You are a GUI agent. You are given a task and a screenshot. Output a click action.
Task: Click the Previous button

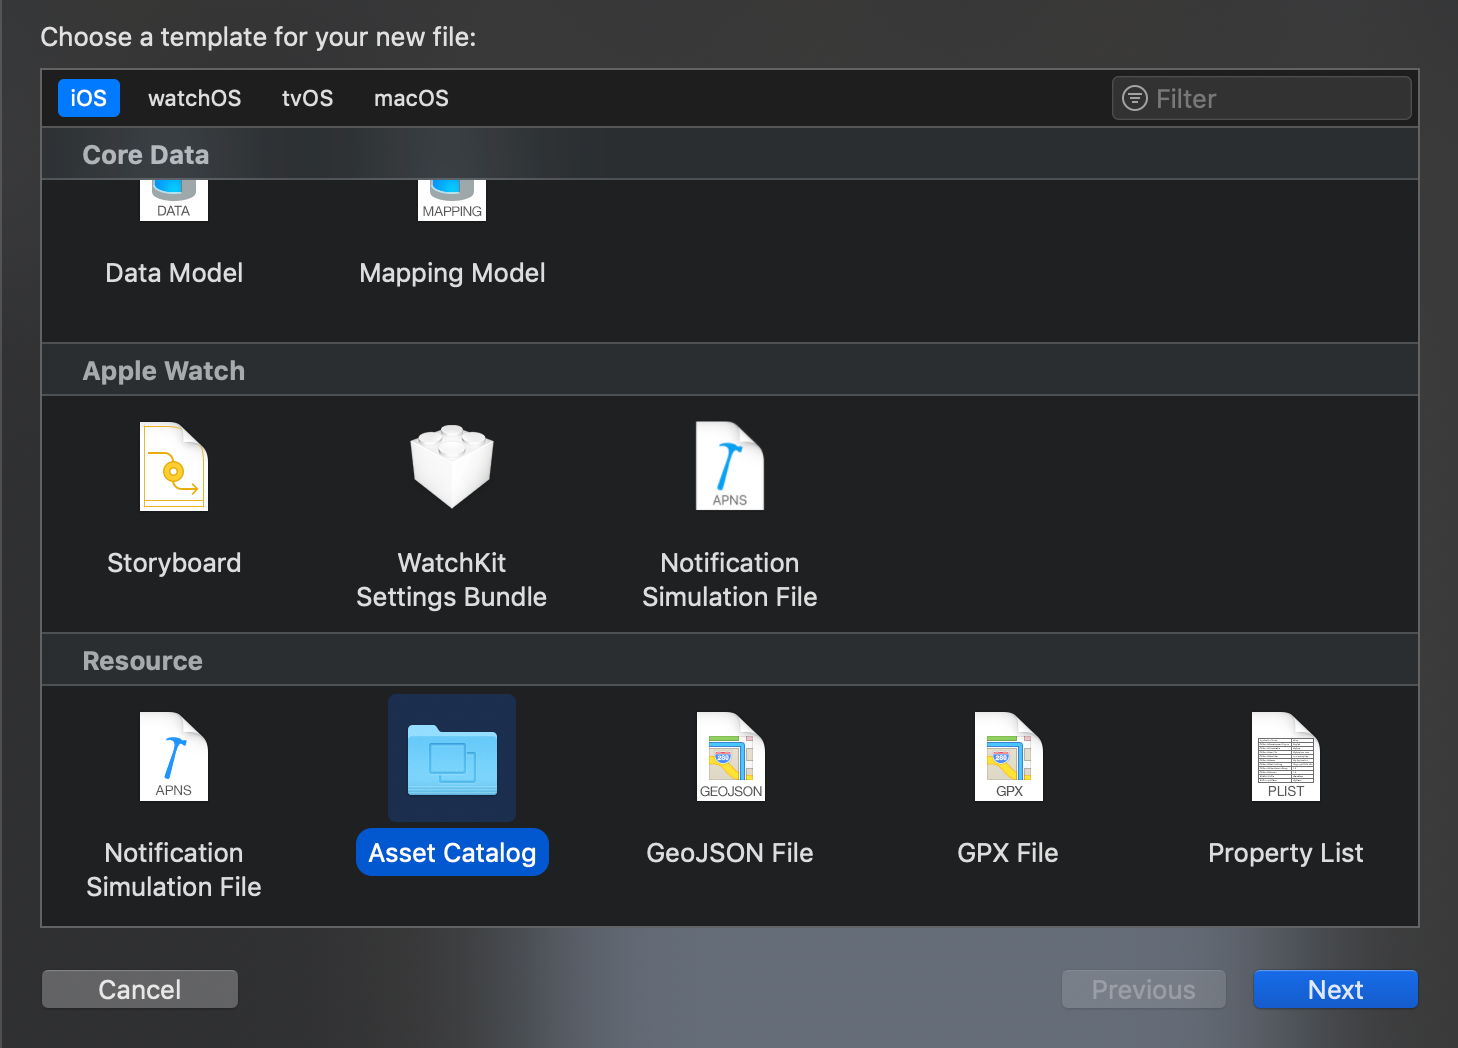point(1143,989)
